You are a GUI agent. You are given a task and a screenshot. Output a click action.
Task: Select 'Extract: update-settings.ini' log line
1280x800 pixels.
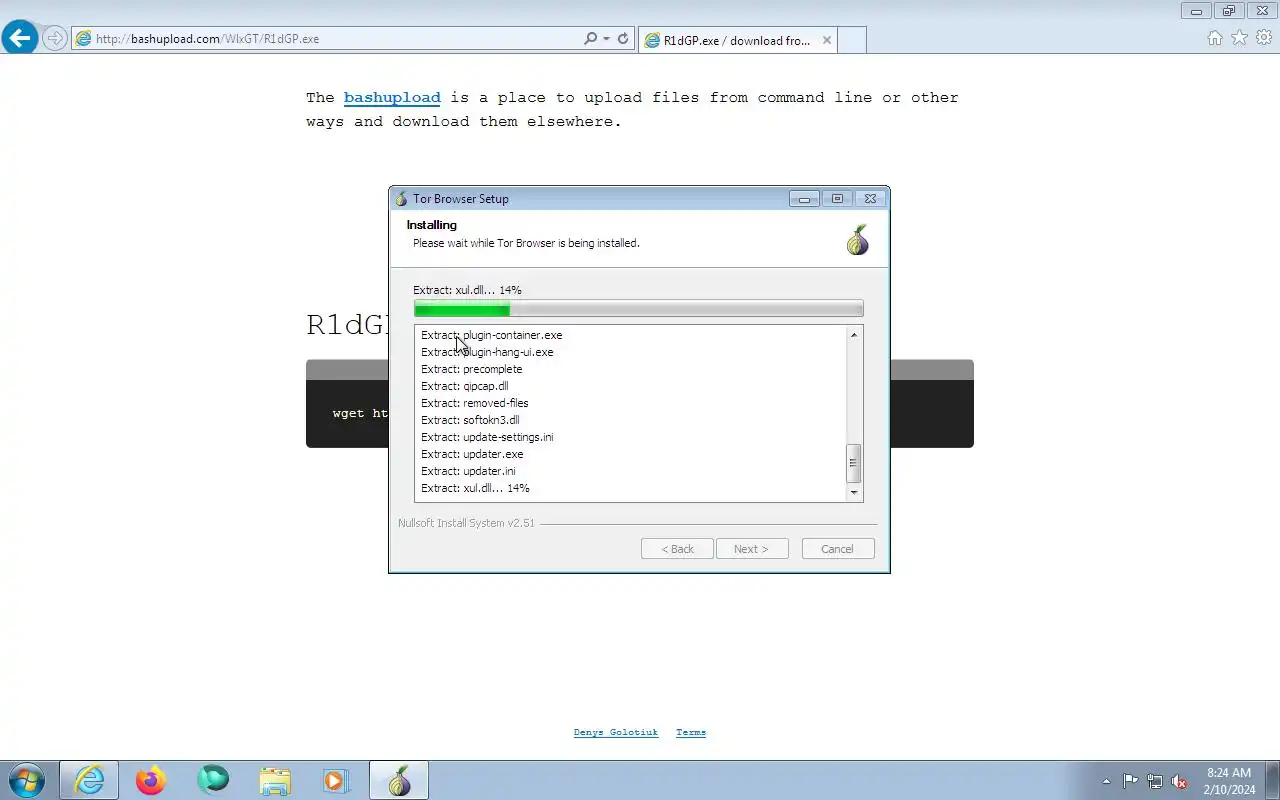(x=487, y=437)
